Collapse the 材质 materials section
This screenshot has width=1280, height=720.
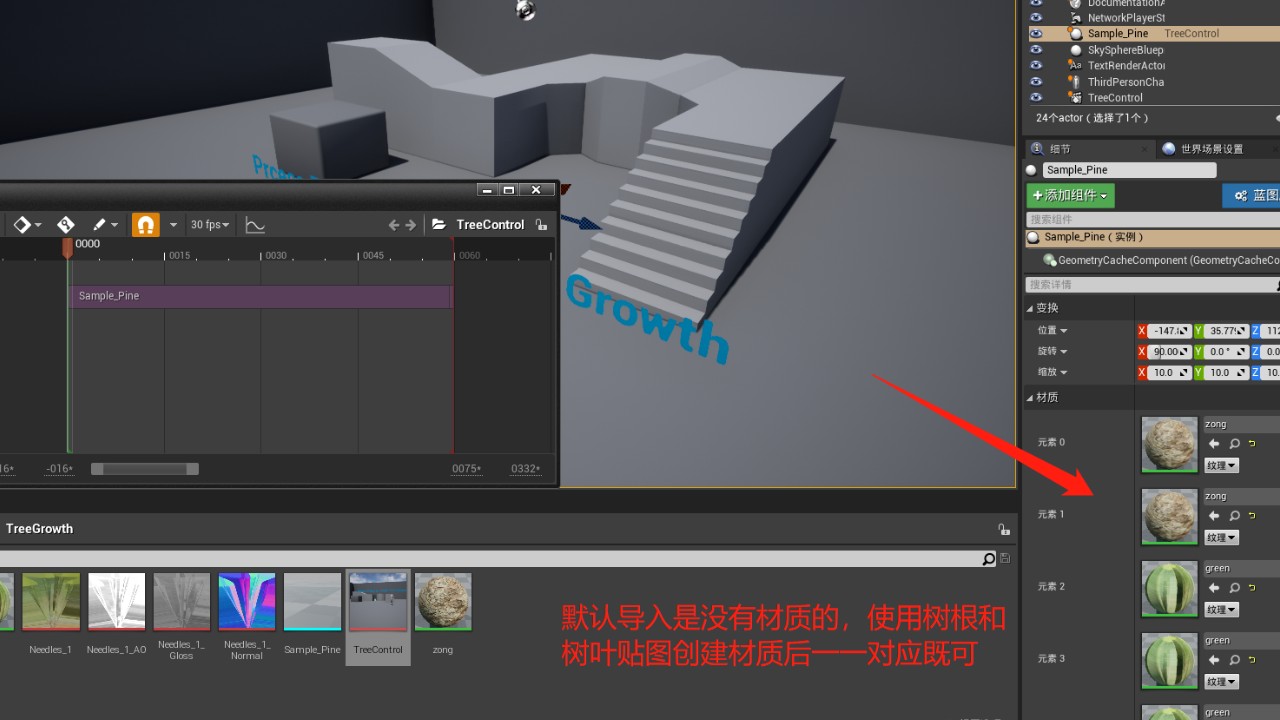pos(1030,397)
